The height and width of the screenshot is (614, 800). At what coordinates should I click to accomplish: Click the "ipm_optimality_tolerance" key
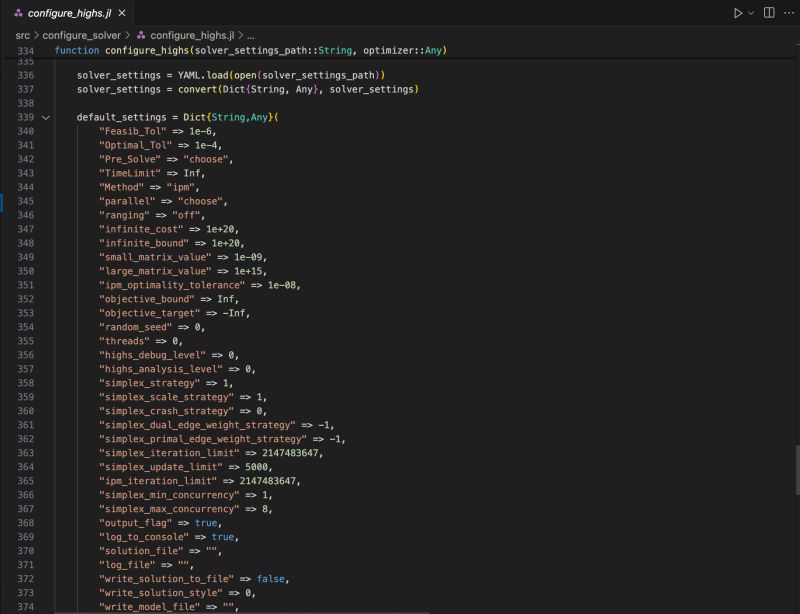point(172,285)
